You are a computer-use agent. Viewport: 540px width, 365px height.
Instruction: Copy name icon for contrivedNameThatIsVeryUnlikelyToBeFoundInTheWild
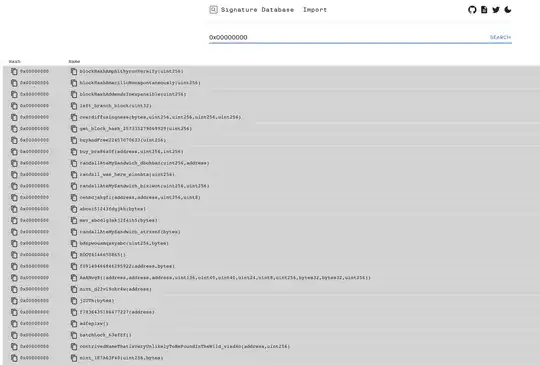click(74, 346)
